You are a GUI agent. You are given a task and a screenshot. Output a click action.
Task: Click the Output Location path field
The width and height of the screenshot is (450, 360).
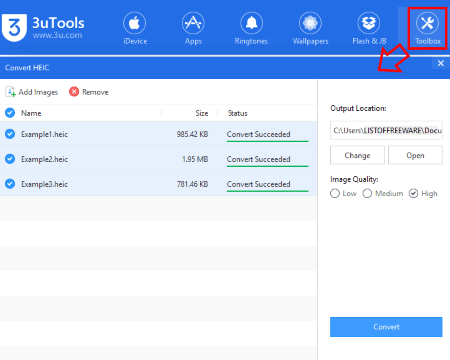(x=386, y=130)
